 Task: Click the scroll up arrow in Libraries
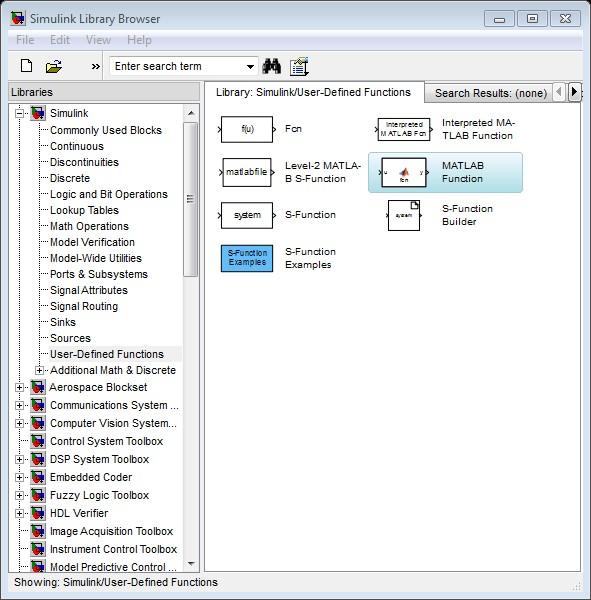tap(191, 113)
